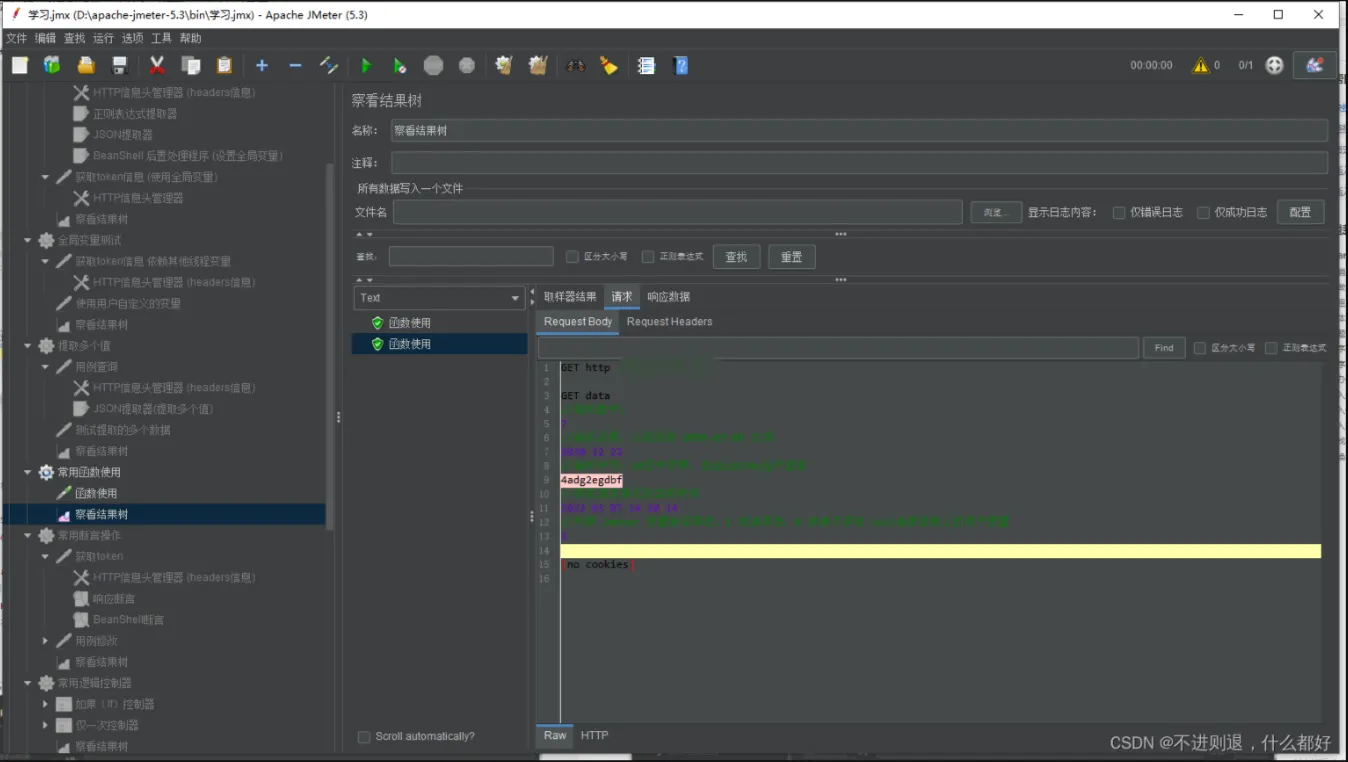Click the Shutdown test icon
This screenshot has height=762, width=1348.
coord(467,65)
